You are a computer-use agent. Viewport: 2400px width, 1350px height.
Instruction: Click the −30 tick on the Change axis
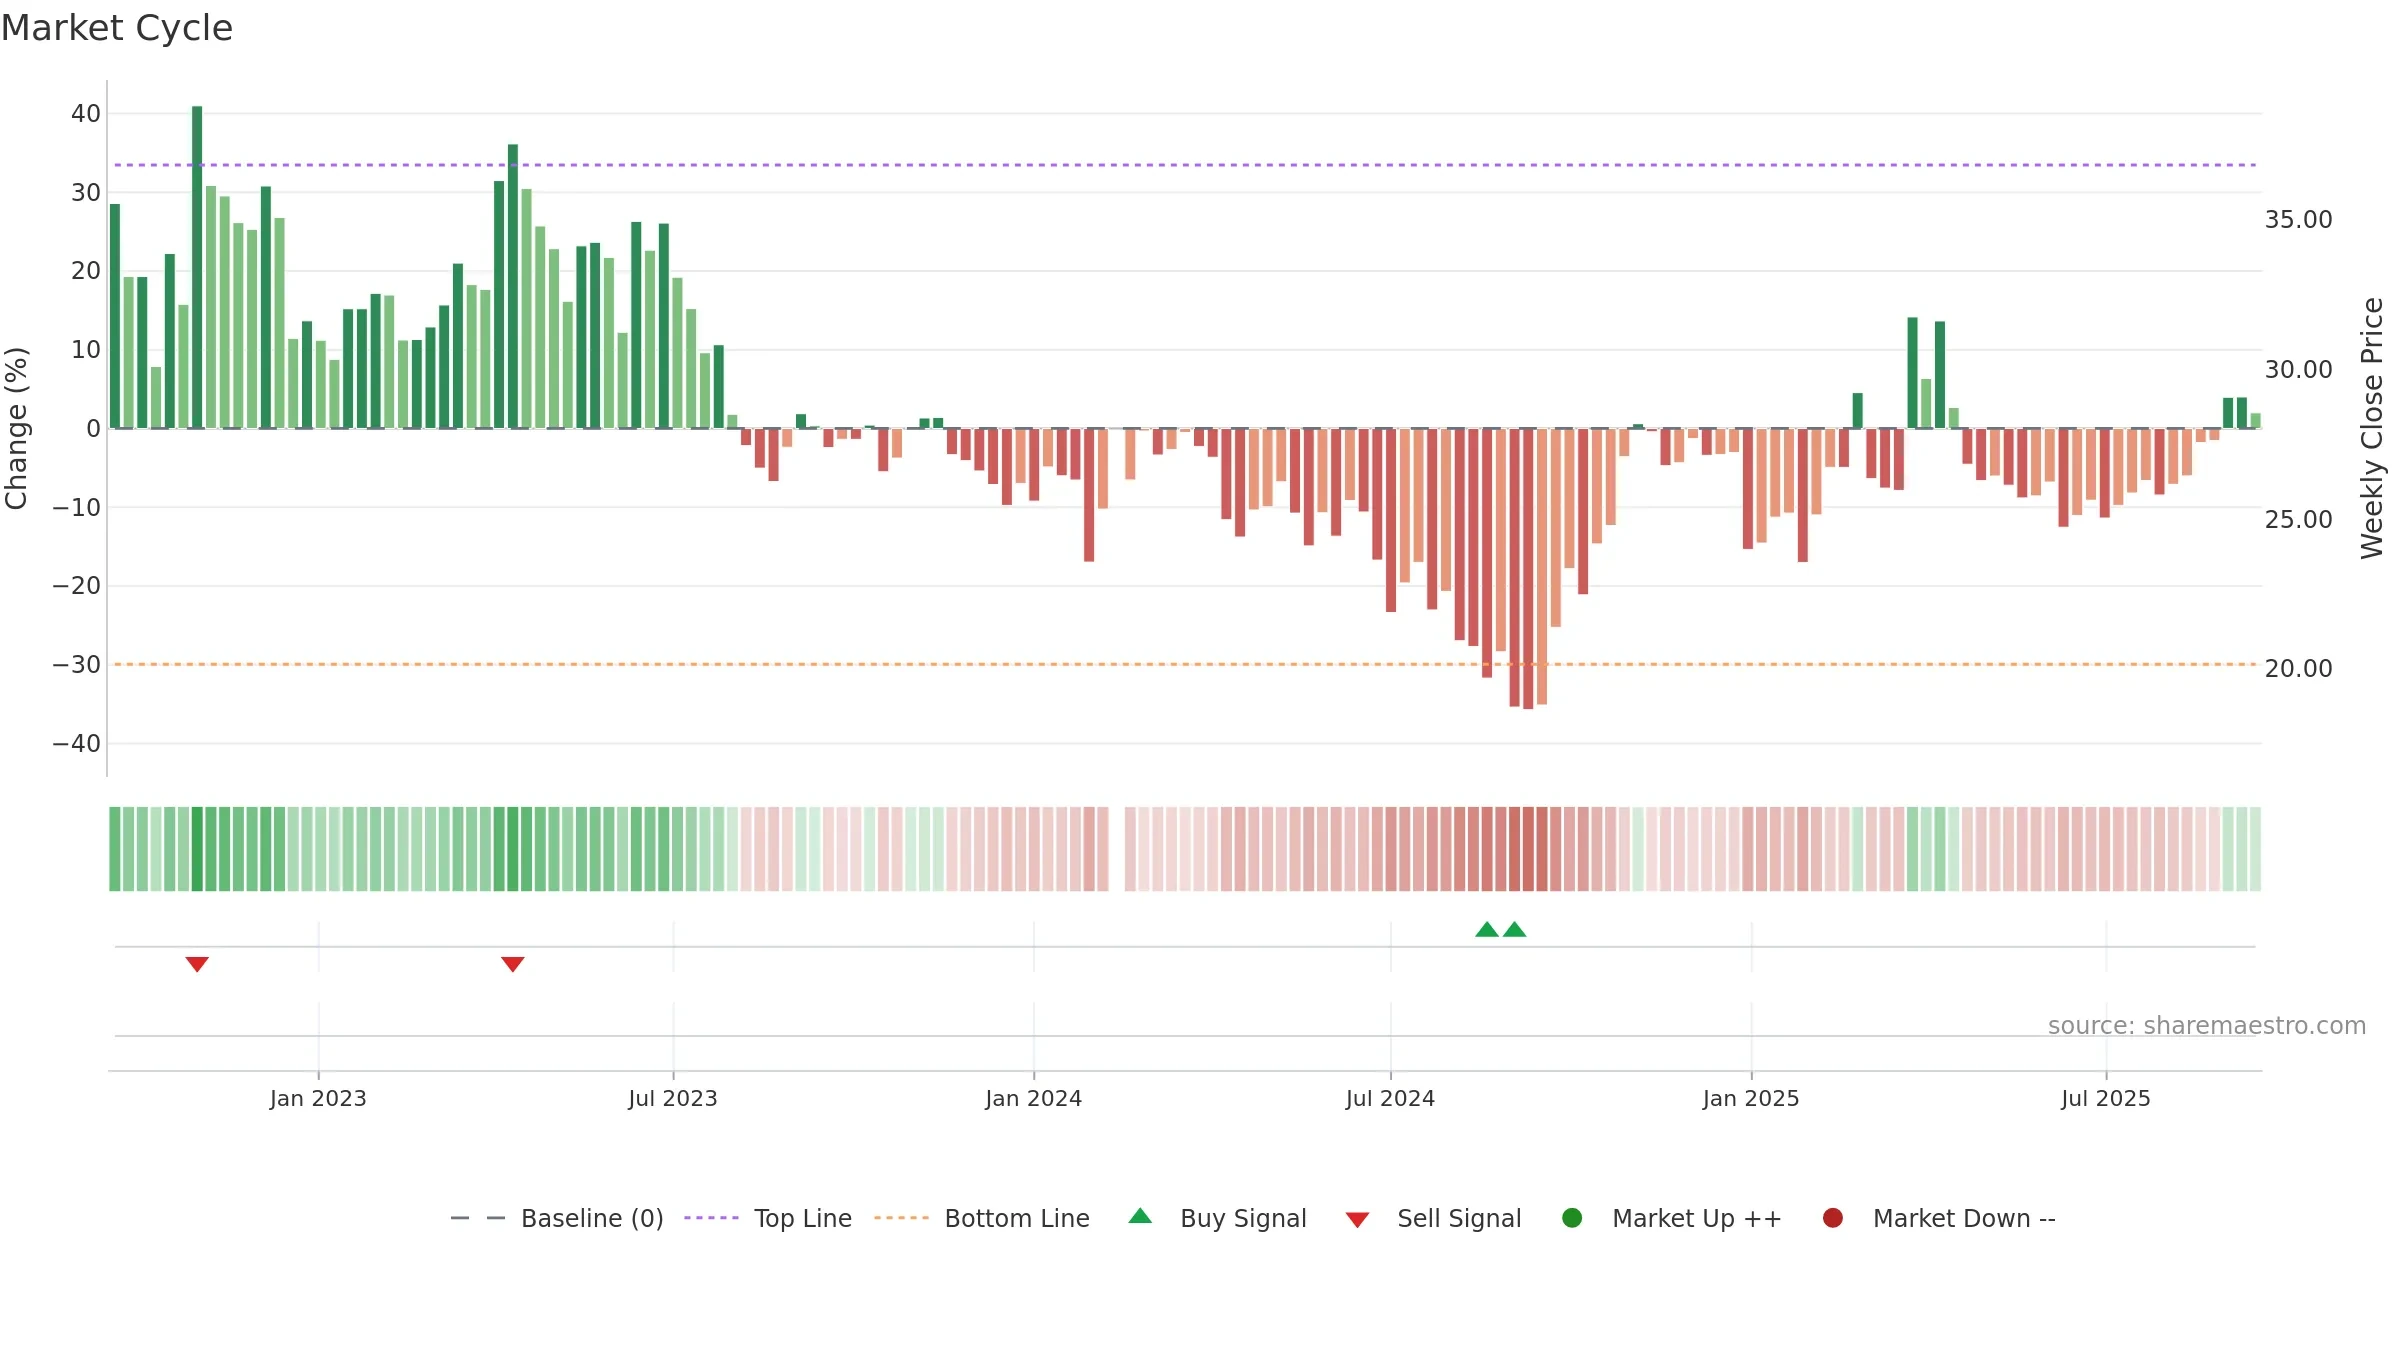(x=77, y=665)
